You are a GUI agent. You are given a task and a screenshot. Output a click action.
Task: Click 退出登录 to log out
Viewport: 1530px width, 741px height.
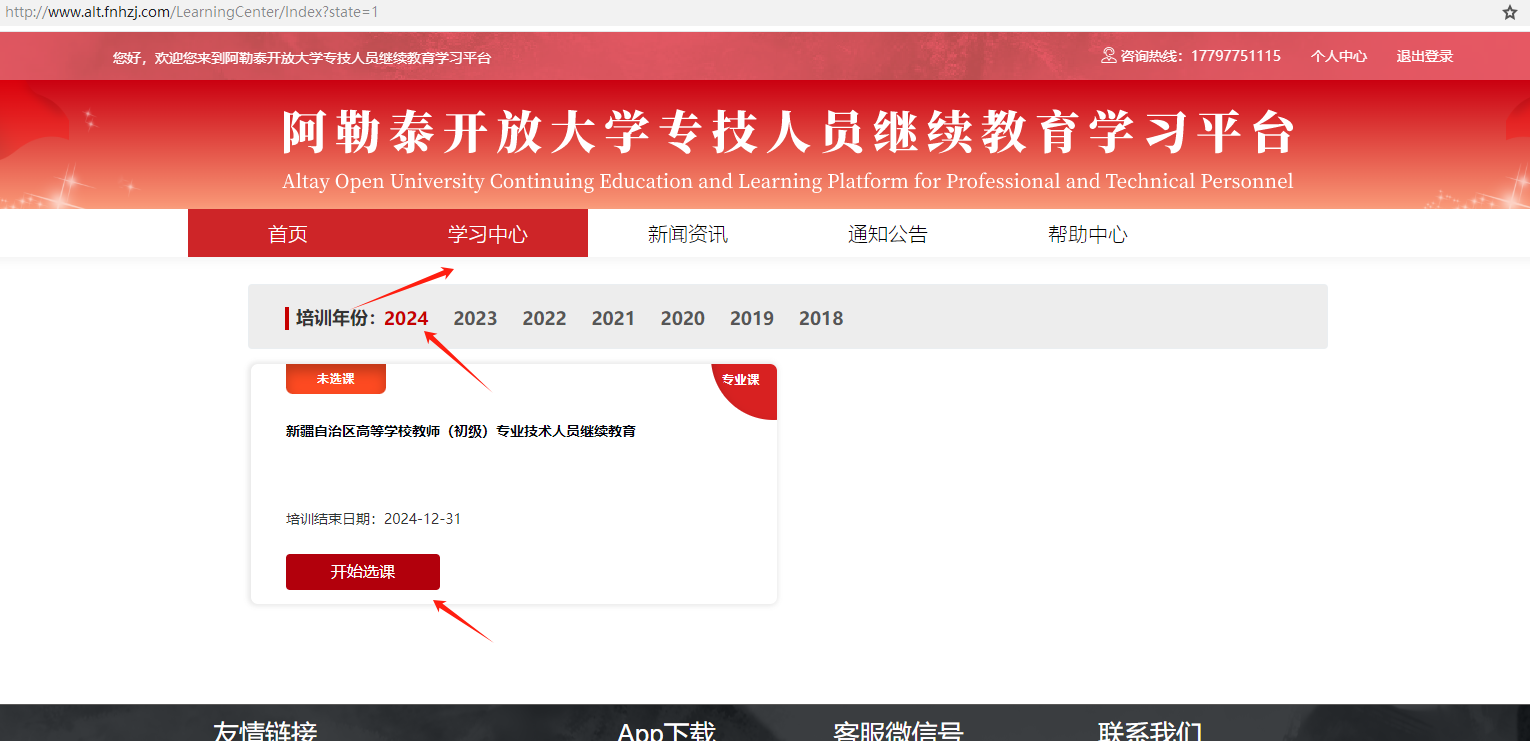(1425, 56)
